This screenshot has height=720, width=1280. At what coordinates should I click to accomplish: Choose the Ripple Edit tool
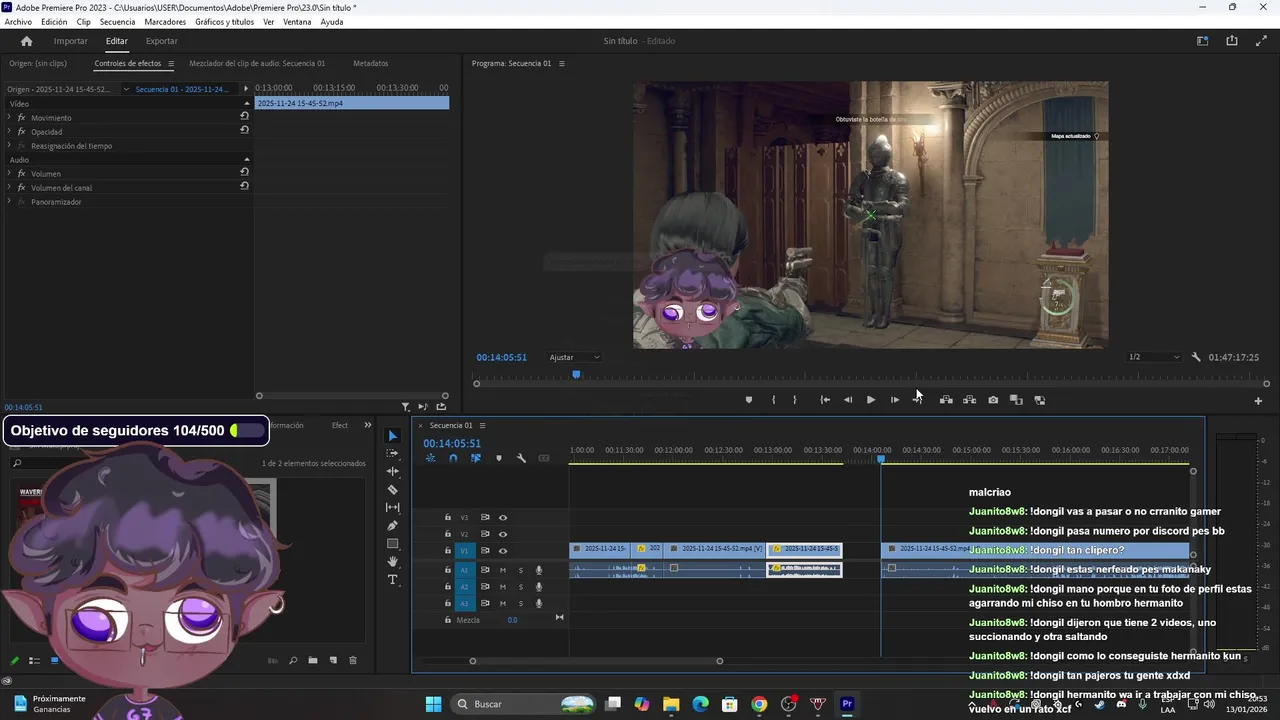tap(393, 471)
